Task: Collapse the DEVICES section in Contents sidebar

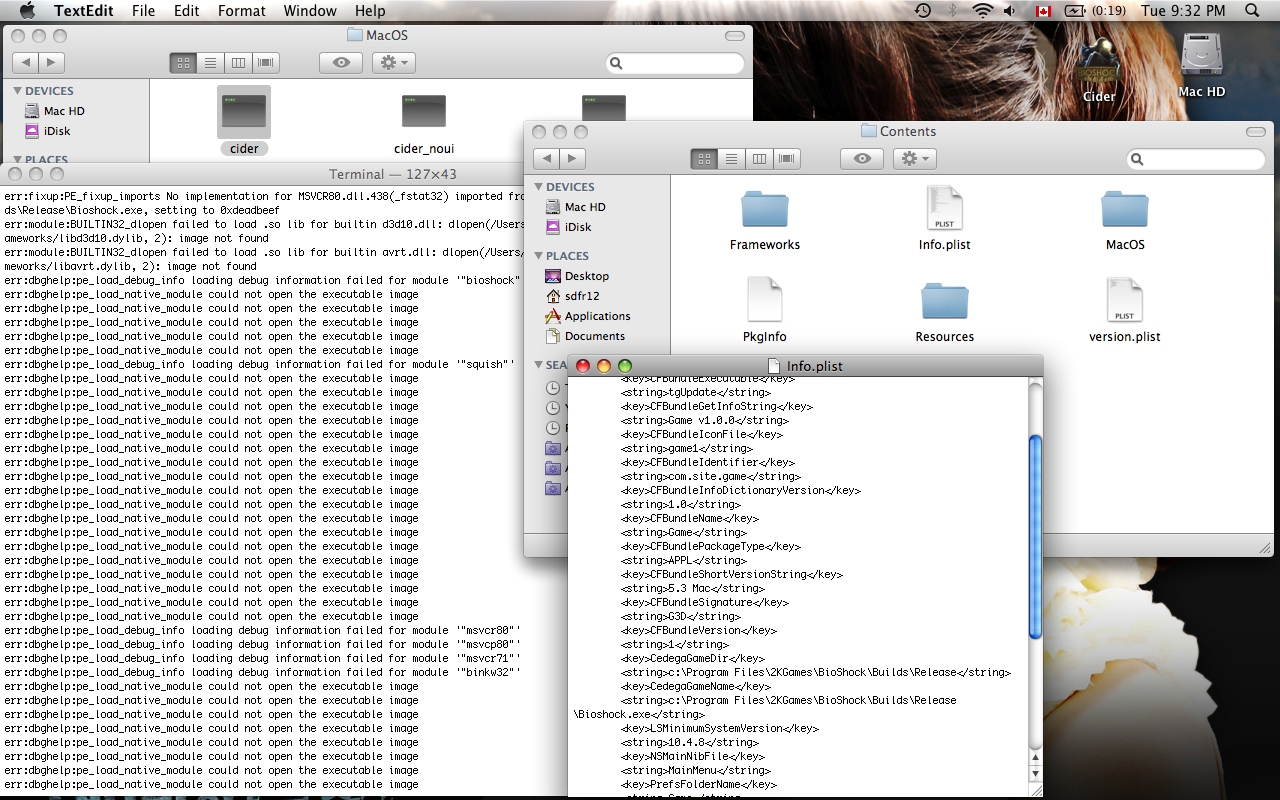Action: click(x=539, y=188)
